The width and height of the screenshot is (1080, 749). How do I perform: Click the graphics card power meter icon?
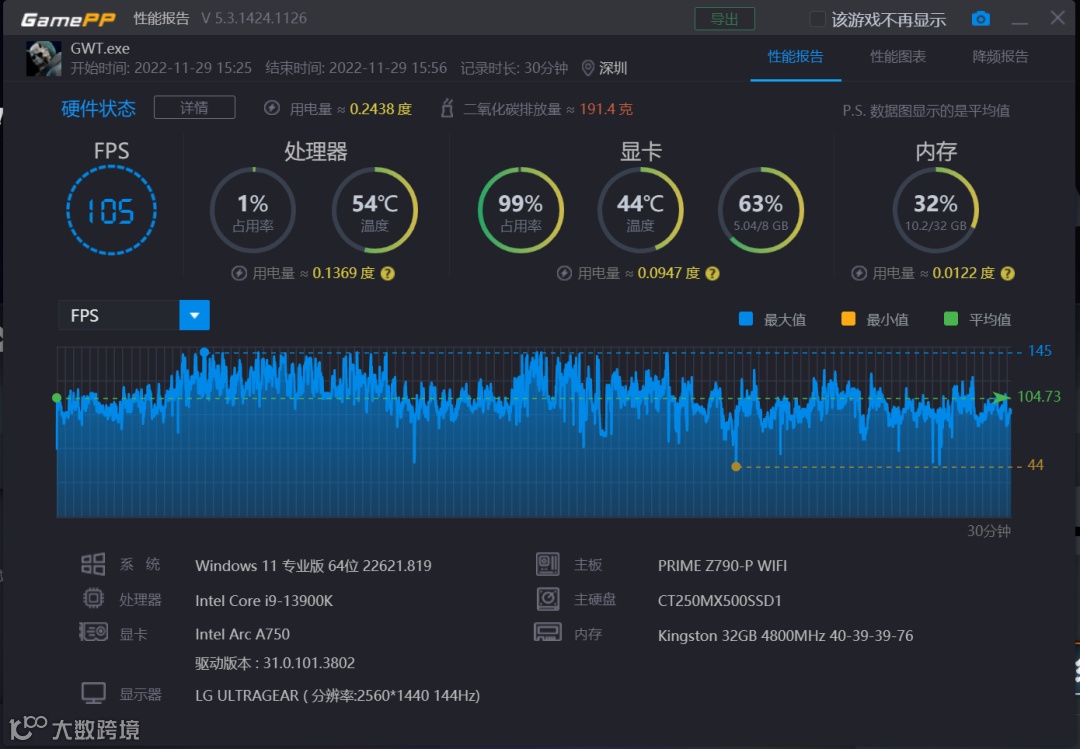564,274
